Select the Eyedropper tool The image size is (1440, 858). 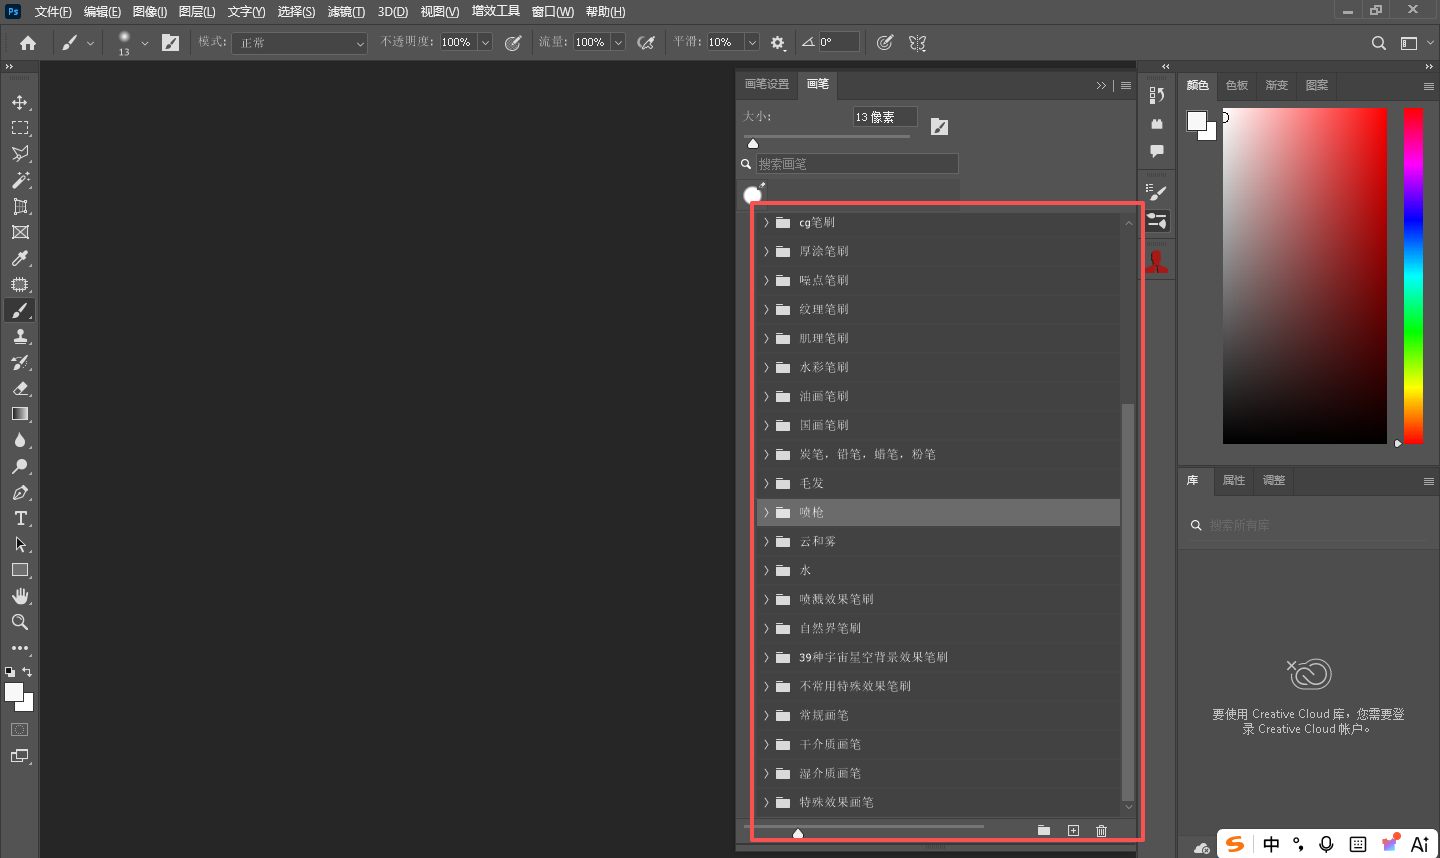click(20, 258)
